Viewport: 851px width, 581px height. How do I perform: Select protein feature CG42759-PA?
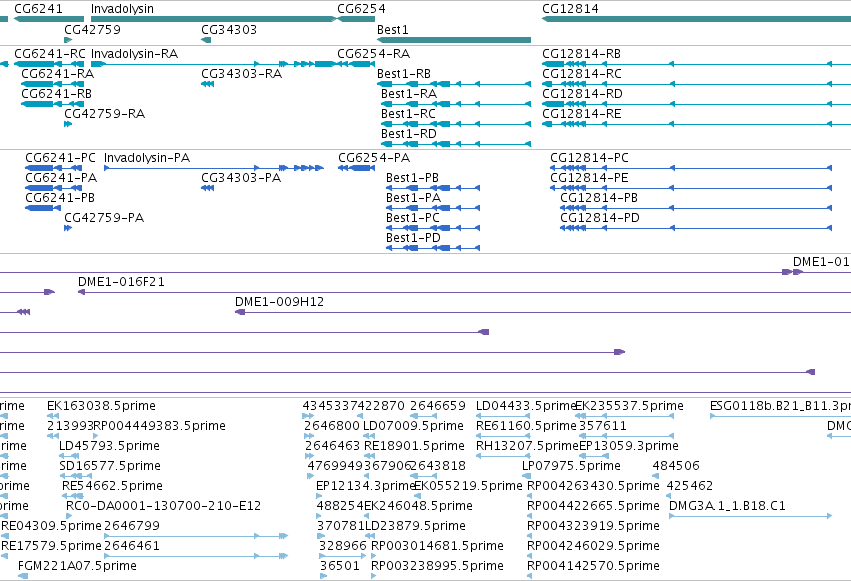(104, 218)
